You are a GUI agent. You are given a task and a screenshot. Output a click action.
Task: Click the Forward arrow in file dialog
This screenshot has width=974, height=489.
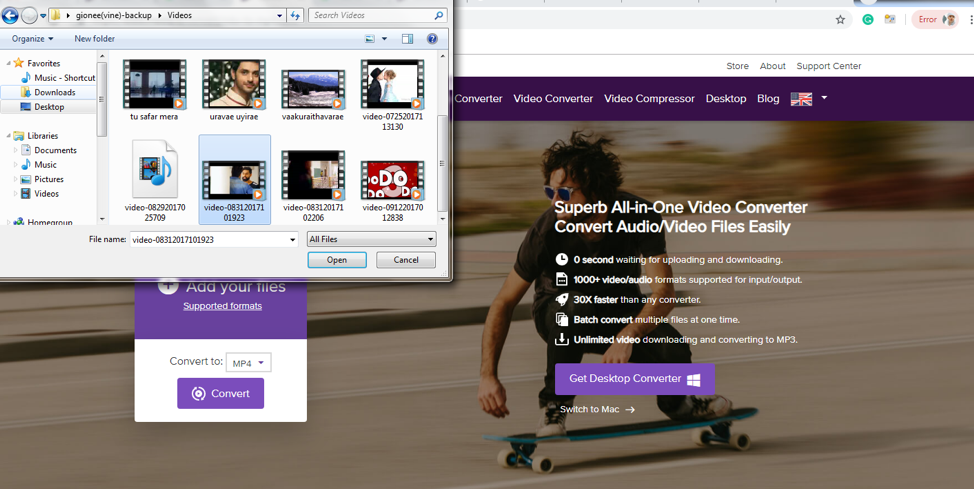pos(29,15)
